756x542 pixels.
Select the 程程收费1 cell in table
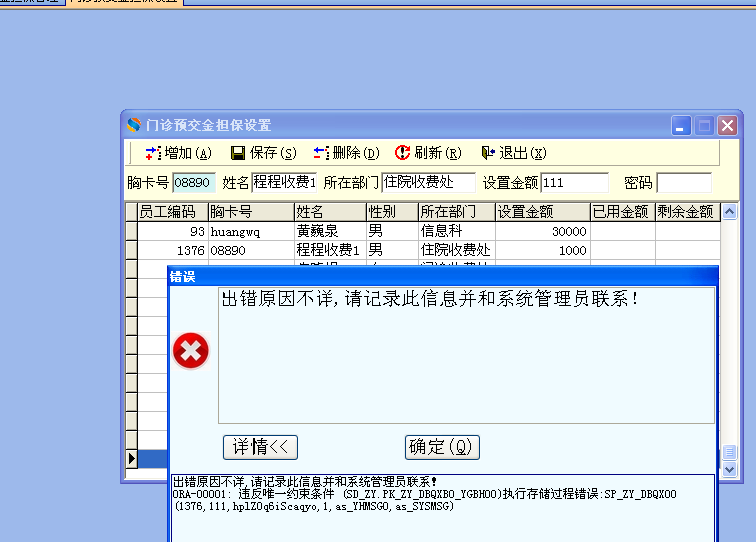point(330,250)
